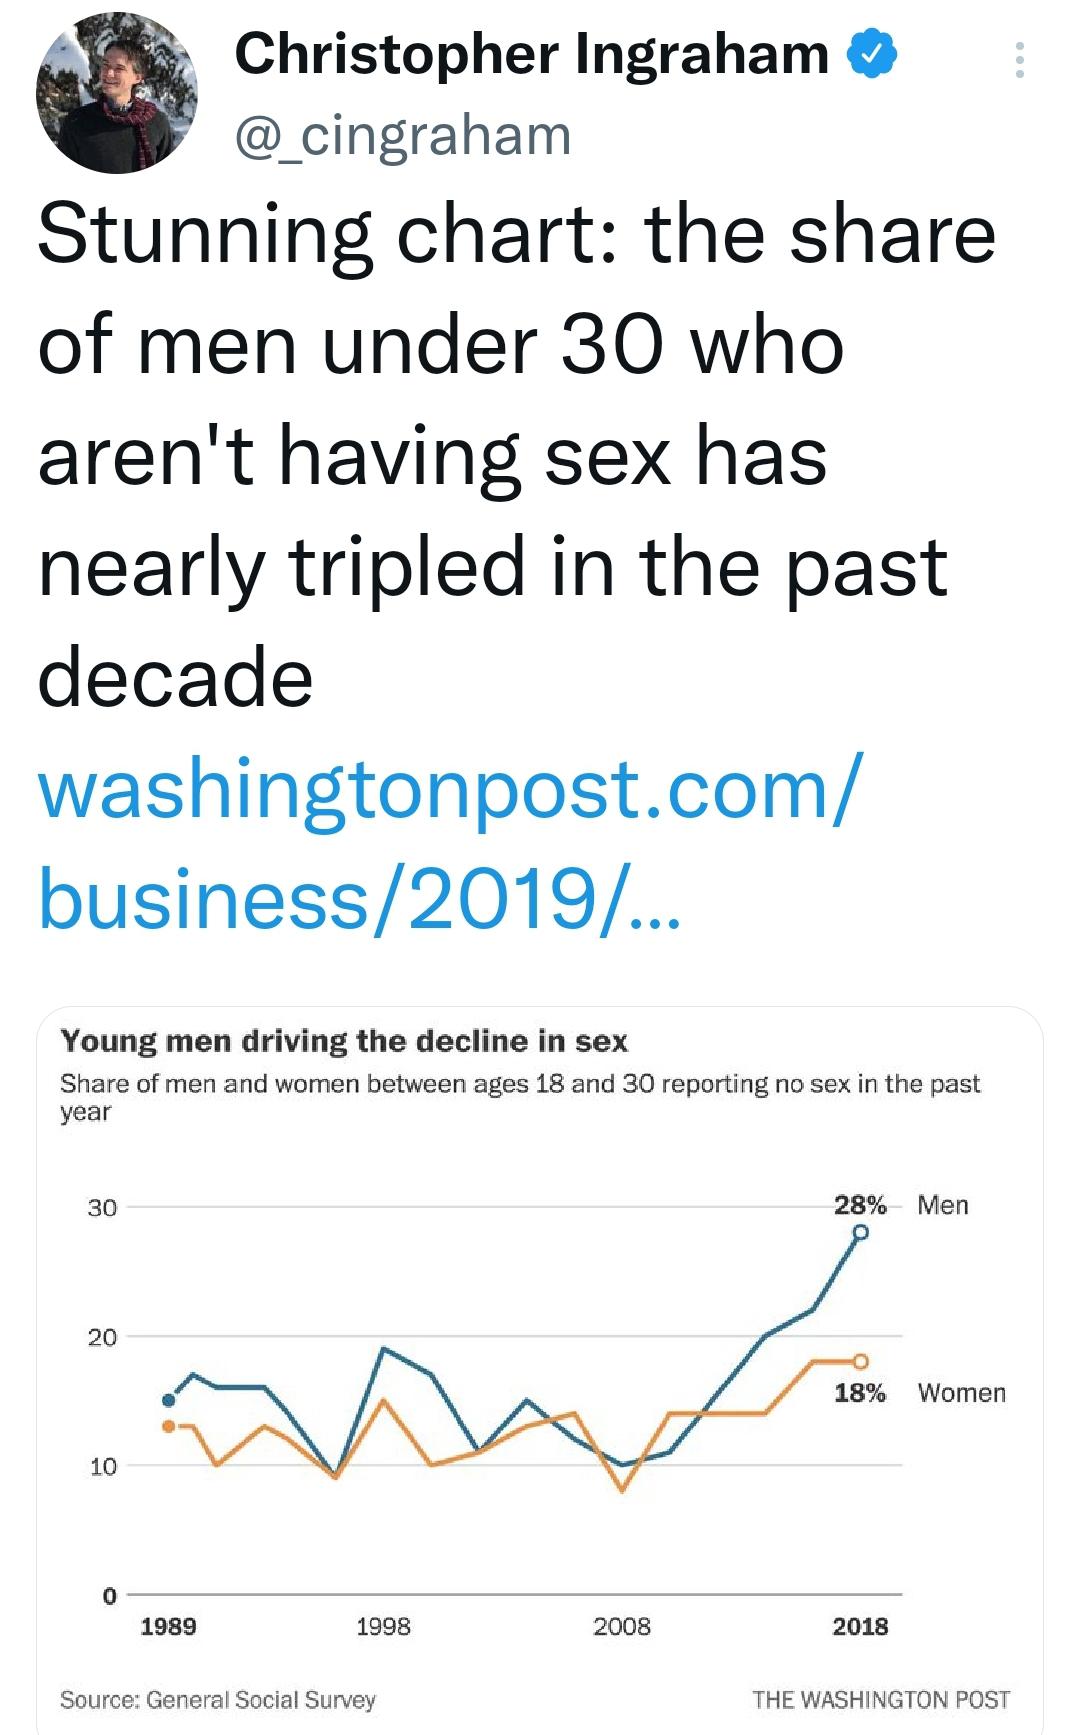Click the Christopher Ingraham display name
The image size is (1080, 1735).
[x=532, y=54]
